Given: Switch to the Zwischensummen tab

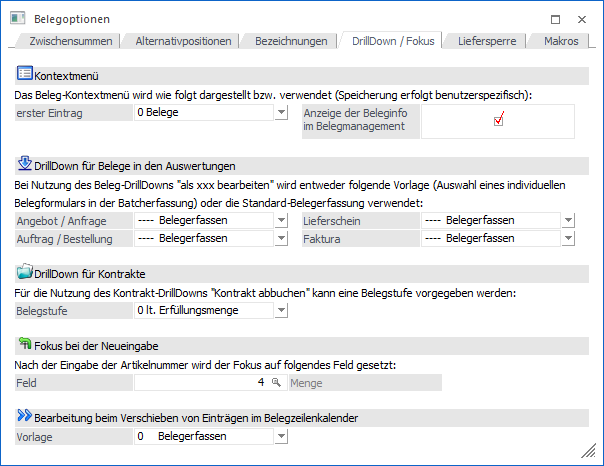Looking at the screenshot, I should coord(70,41).
